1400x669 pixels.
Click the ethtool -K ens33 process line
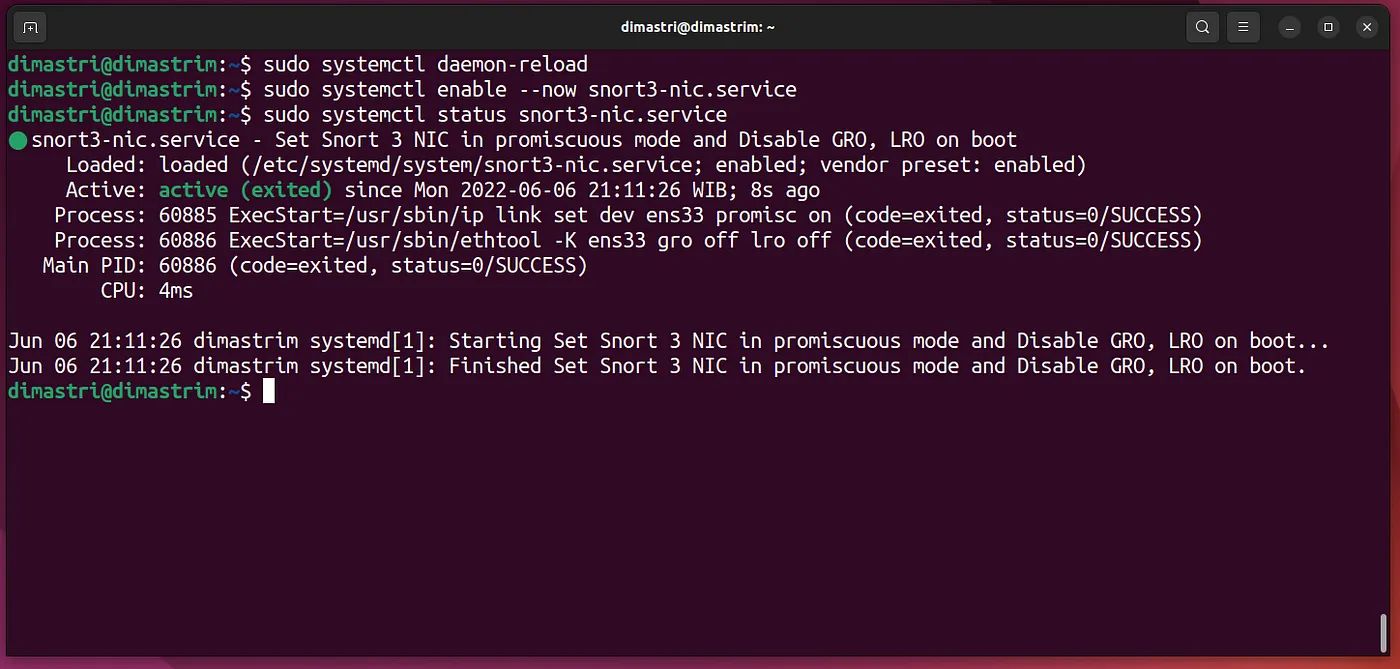coord(627,240)
